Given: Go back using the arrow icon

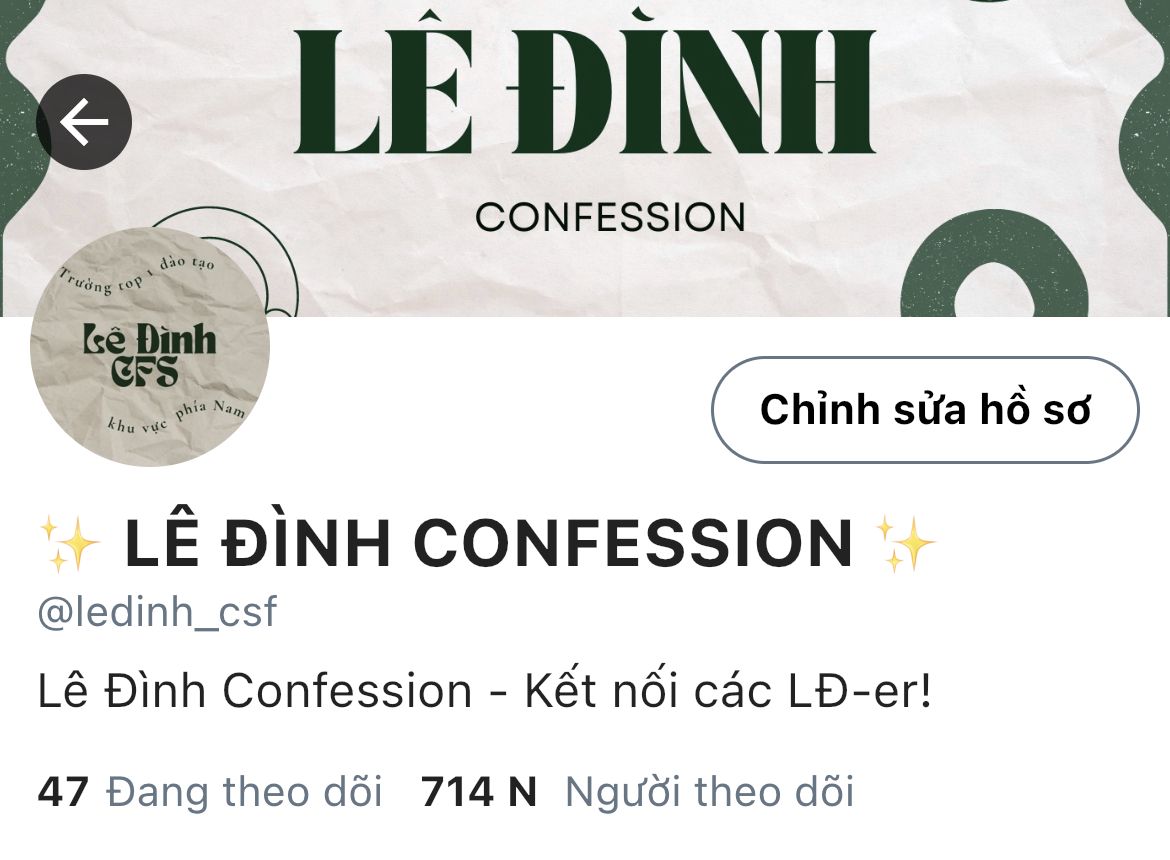Looking at the screenshot, I should [84, 122].
